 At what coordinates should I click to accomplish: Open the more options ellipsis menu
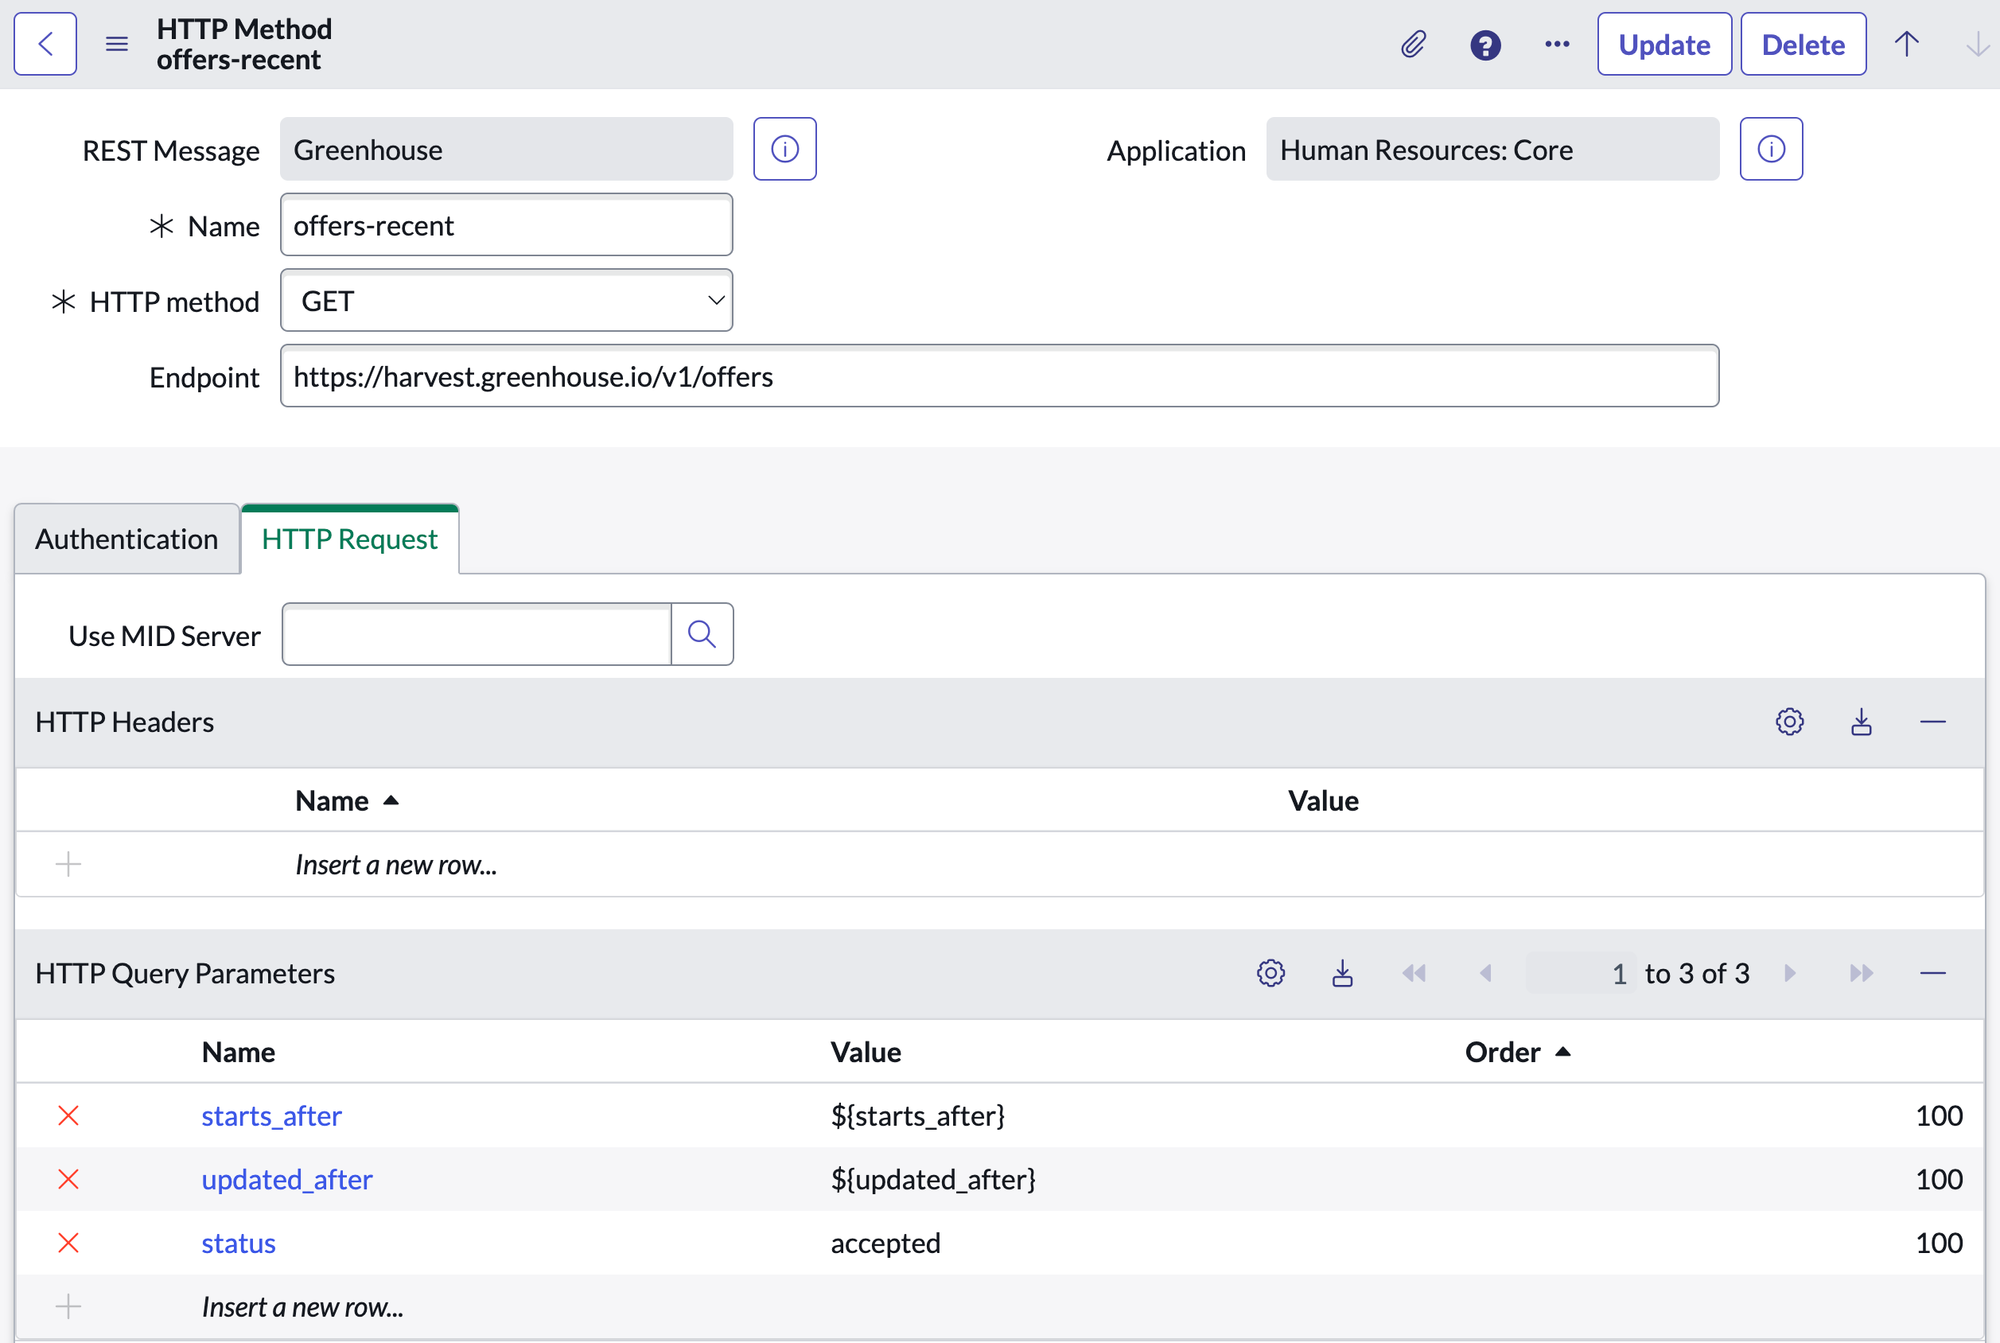point(1557,44)
